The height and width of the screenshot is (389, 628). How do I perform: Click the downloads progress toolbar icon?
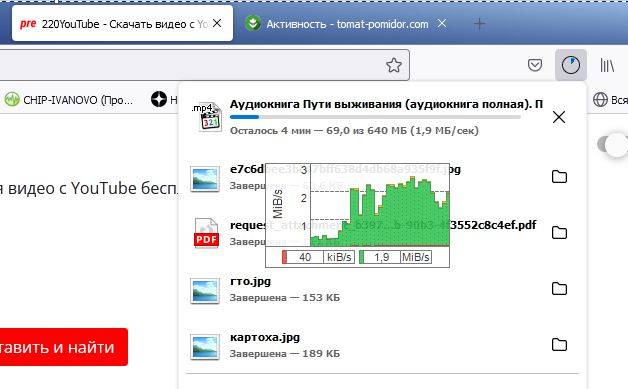click(x=571, y=65)
